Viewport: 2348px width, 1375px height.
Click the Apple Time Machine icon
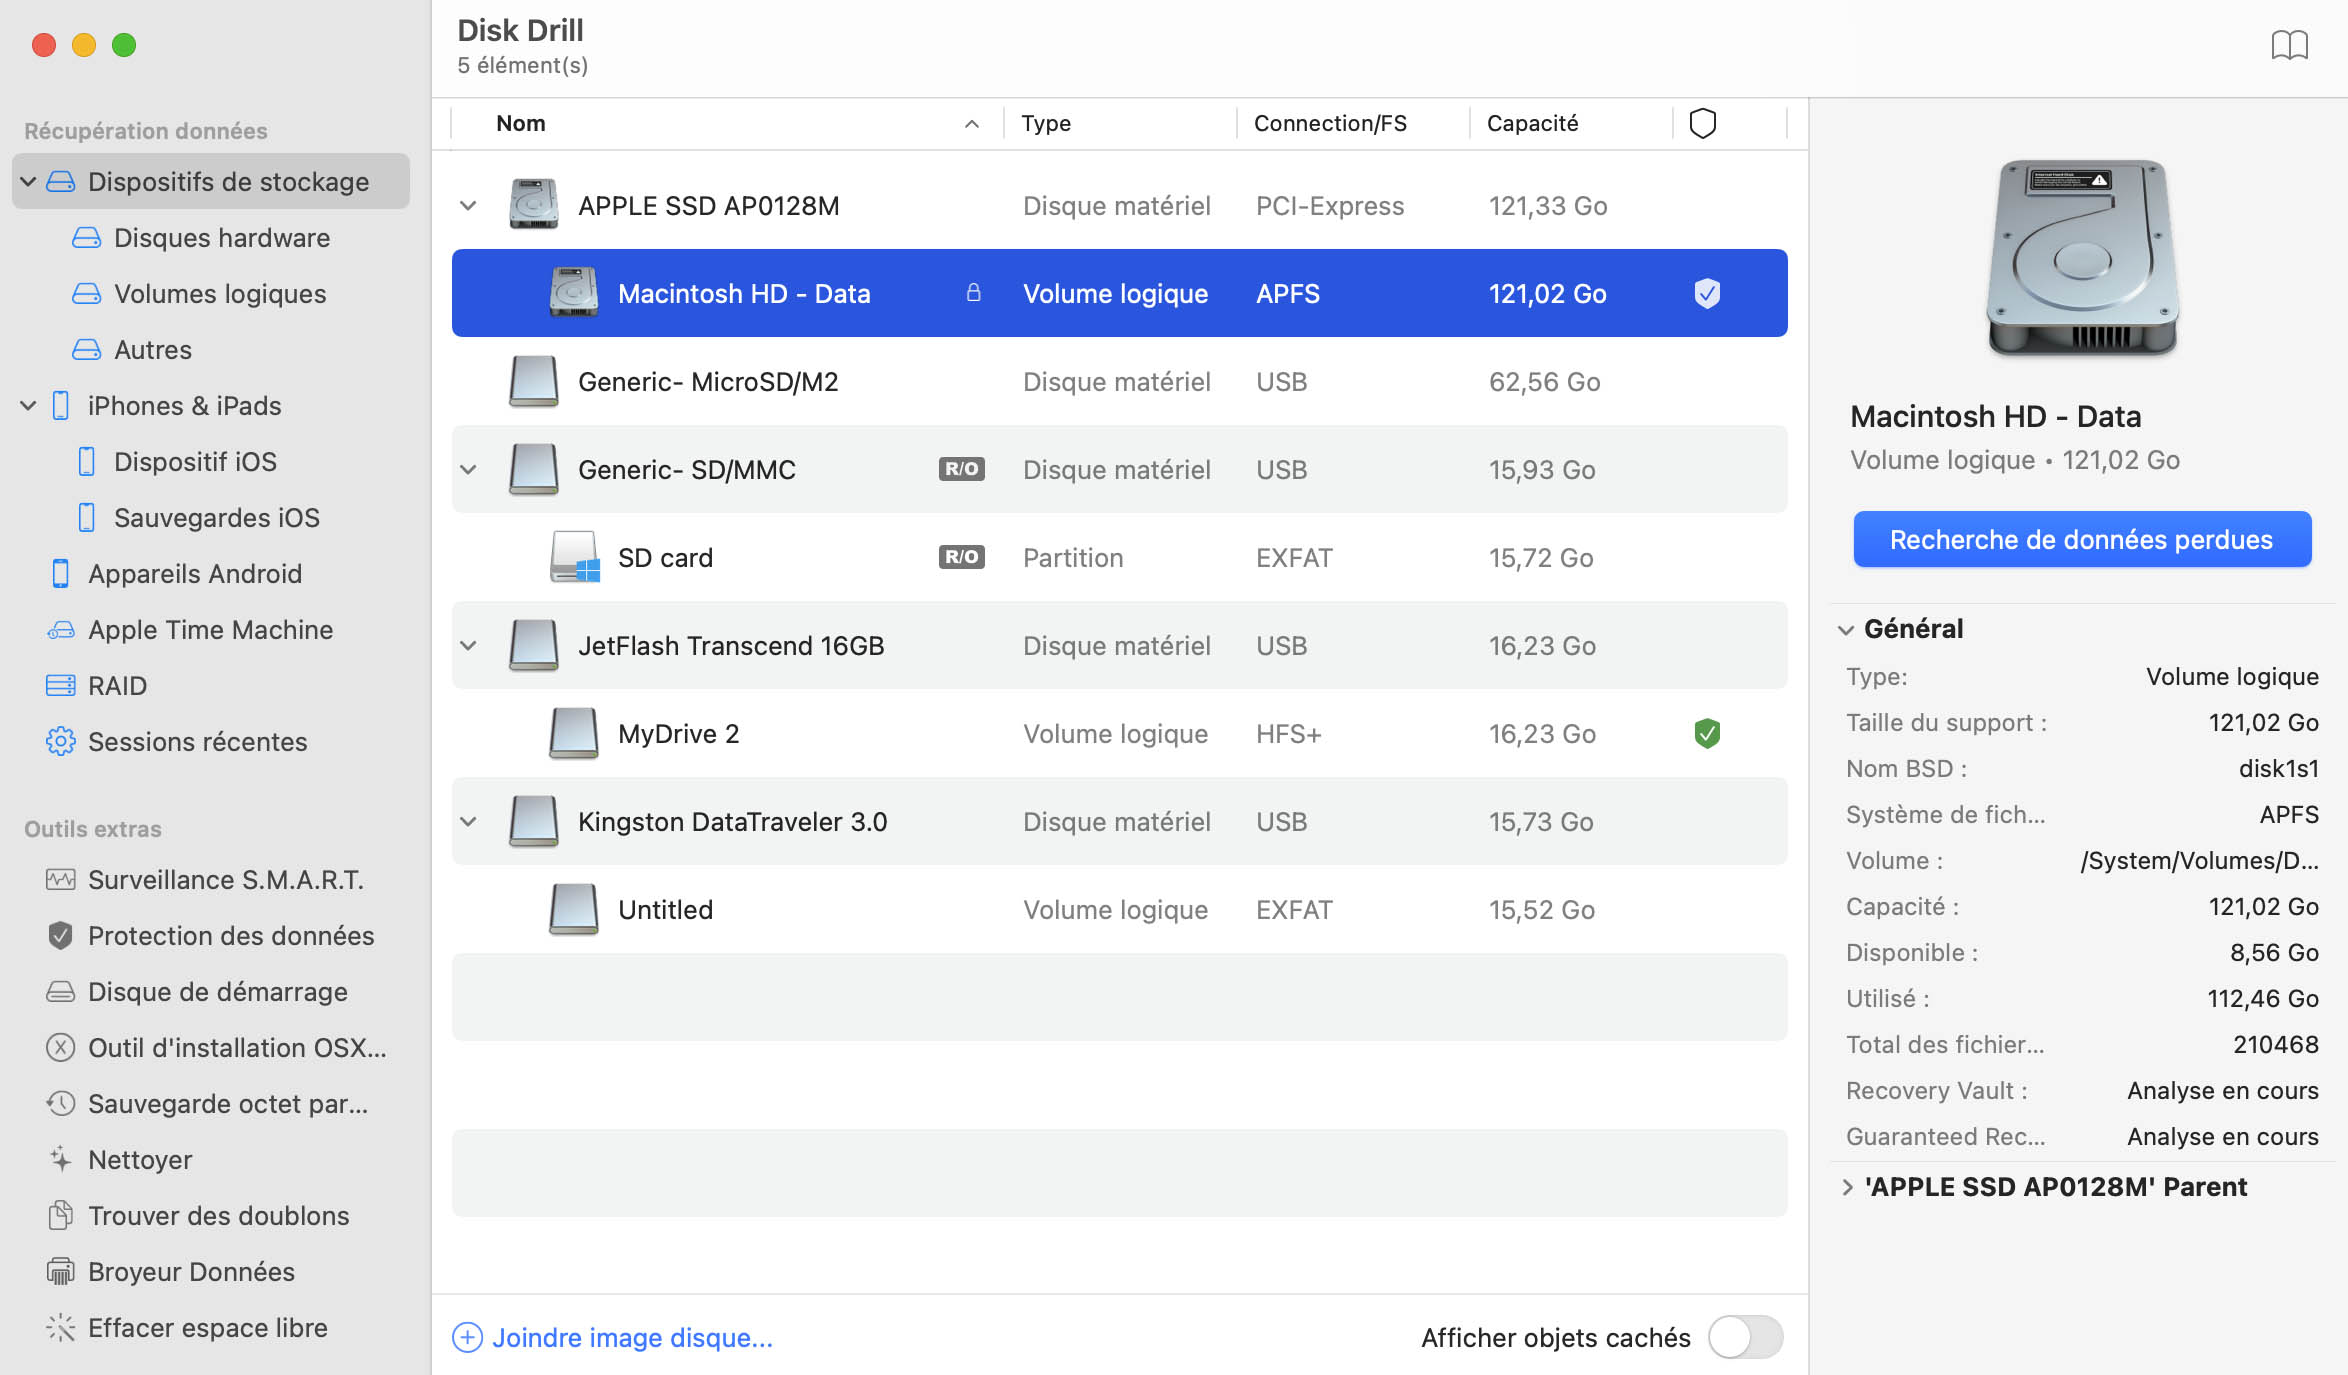point(60,630)
